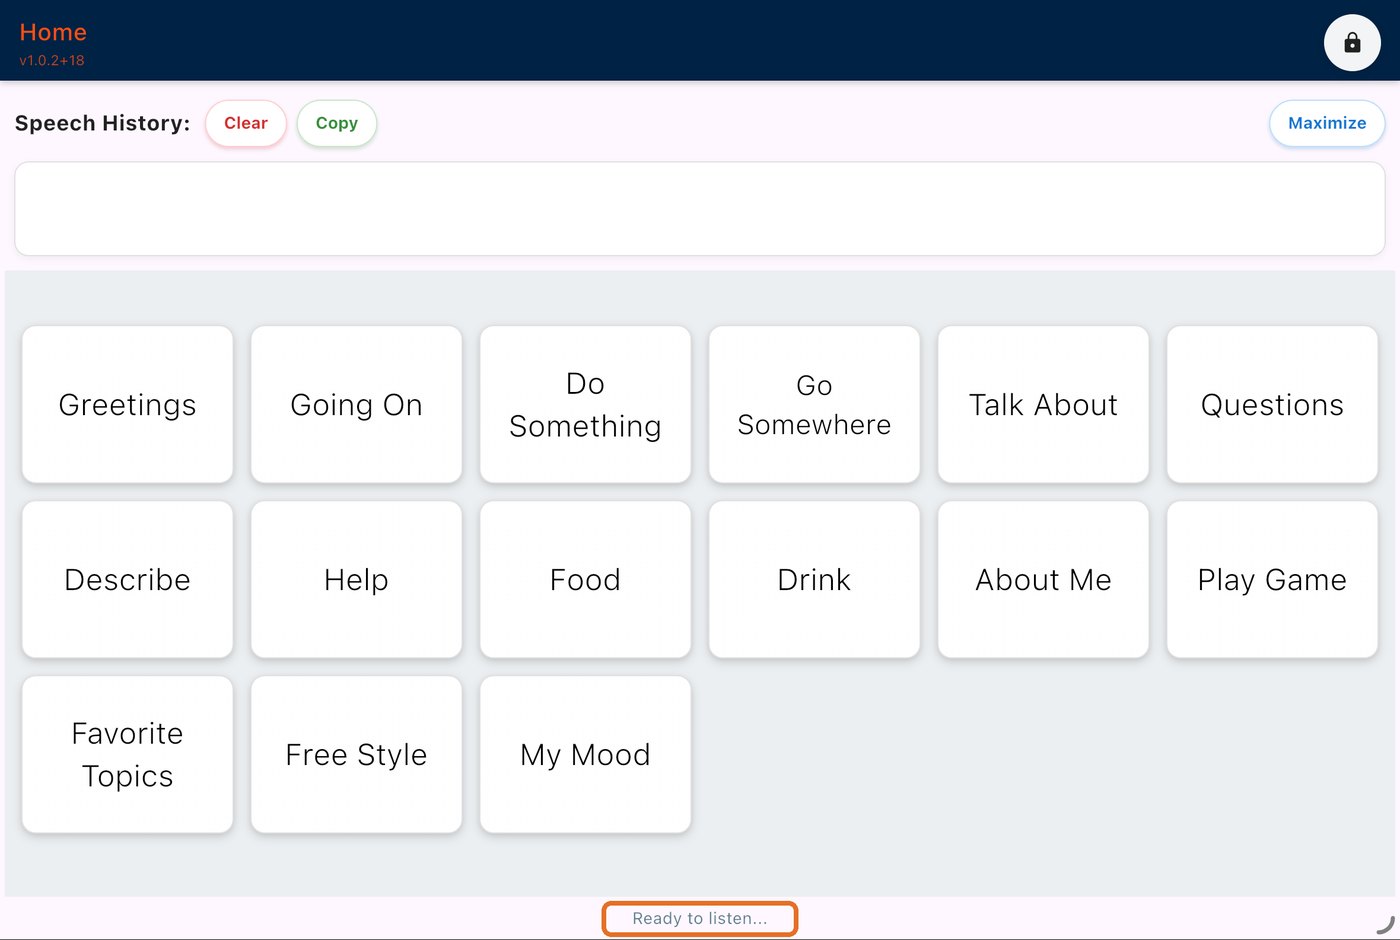Open the Describe category
The image size is (1400, 940).
pyautogui.click(x=128, y=579)
